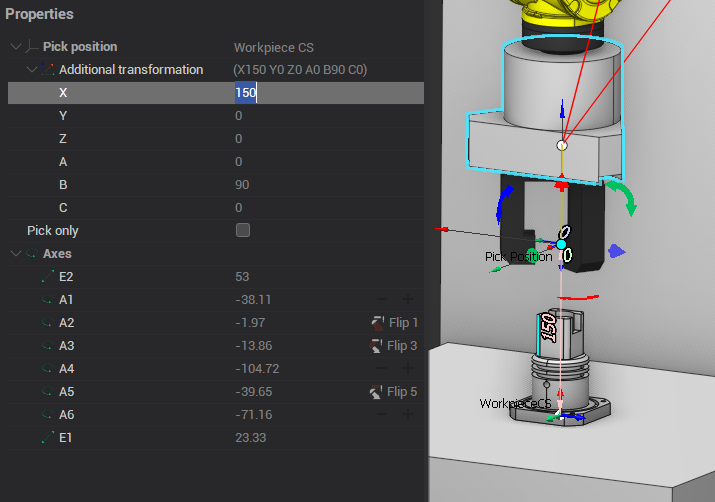Increase axis A1 with plus button
The height and width of the screenshot is (502, 715).
coord(407,300)
